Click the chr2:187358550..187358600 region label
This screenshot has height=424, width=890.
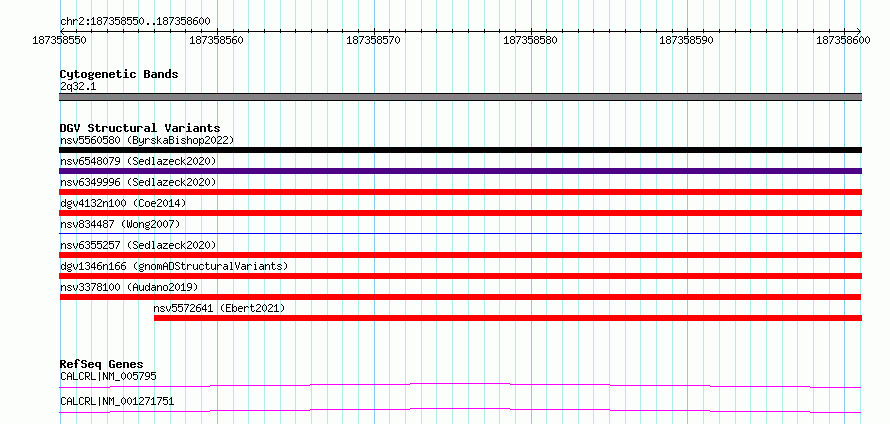135,22
